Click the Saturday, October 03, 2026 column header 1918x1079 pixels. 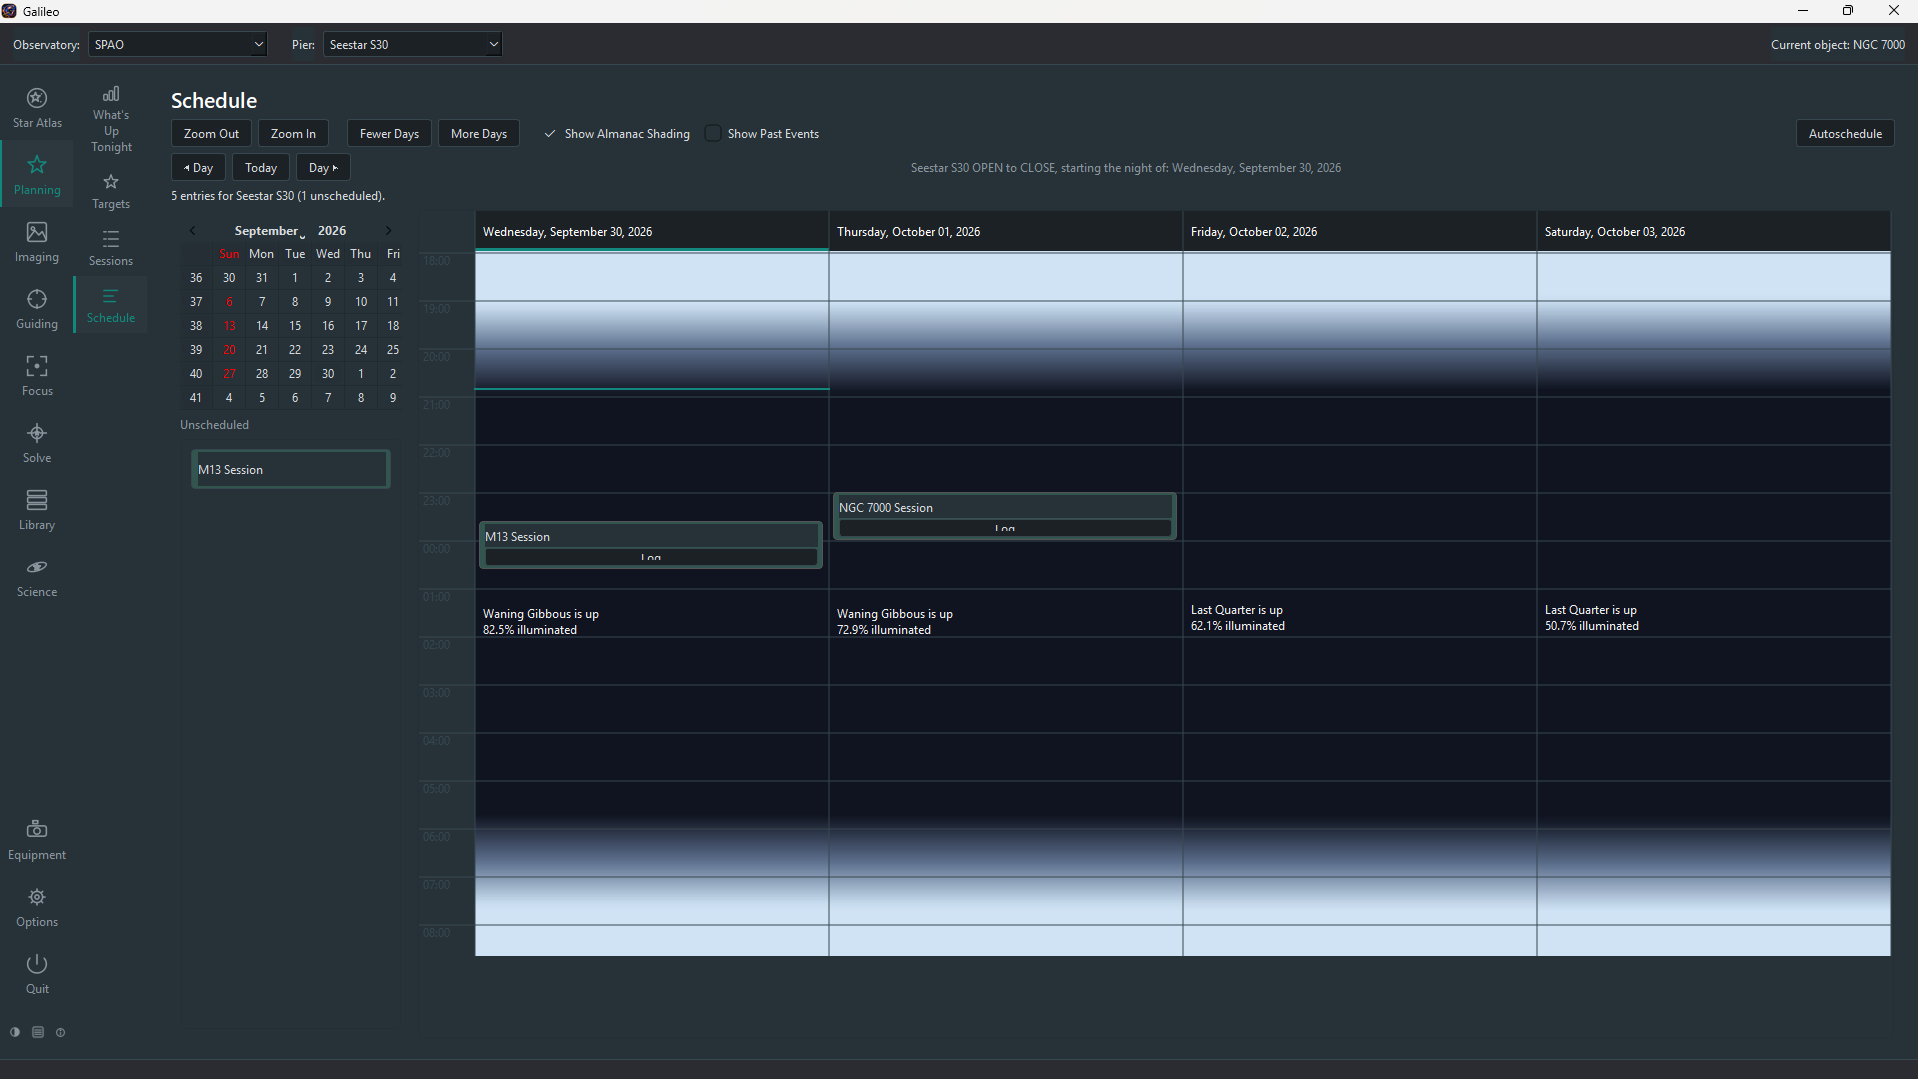point(1713,232)
